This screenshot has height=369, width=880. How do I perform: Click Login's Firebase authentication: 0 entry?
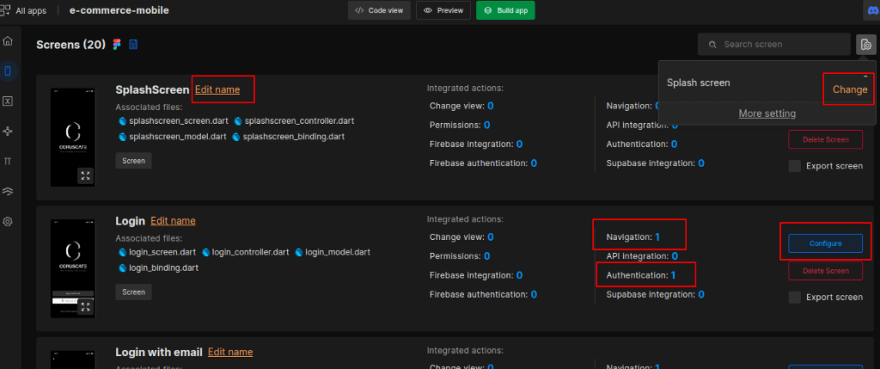[x=483, y=294]
